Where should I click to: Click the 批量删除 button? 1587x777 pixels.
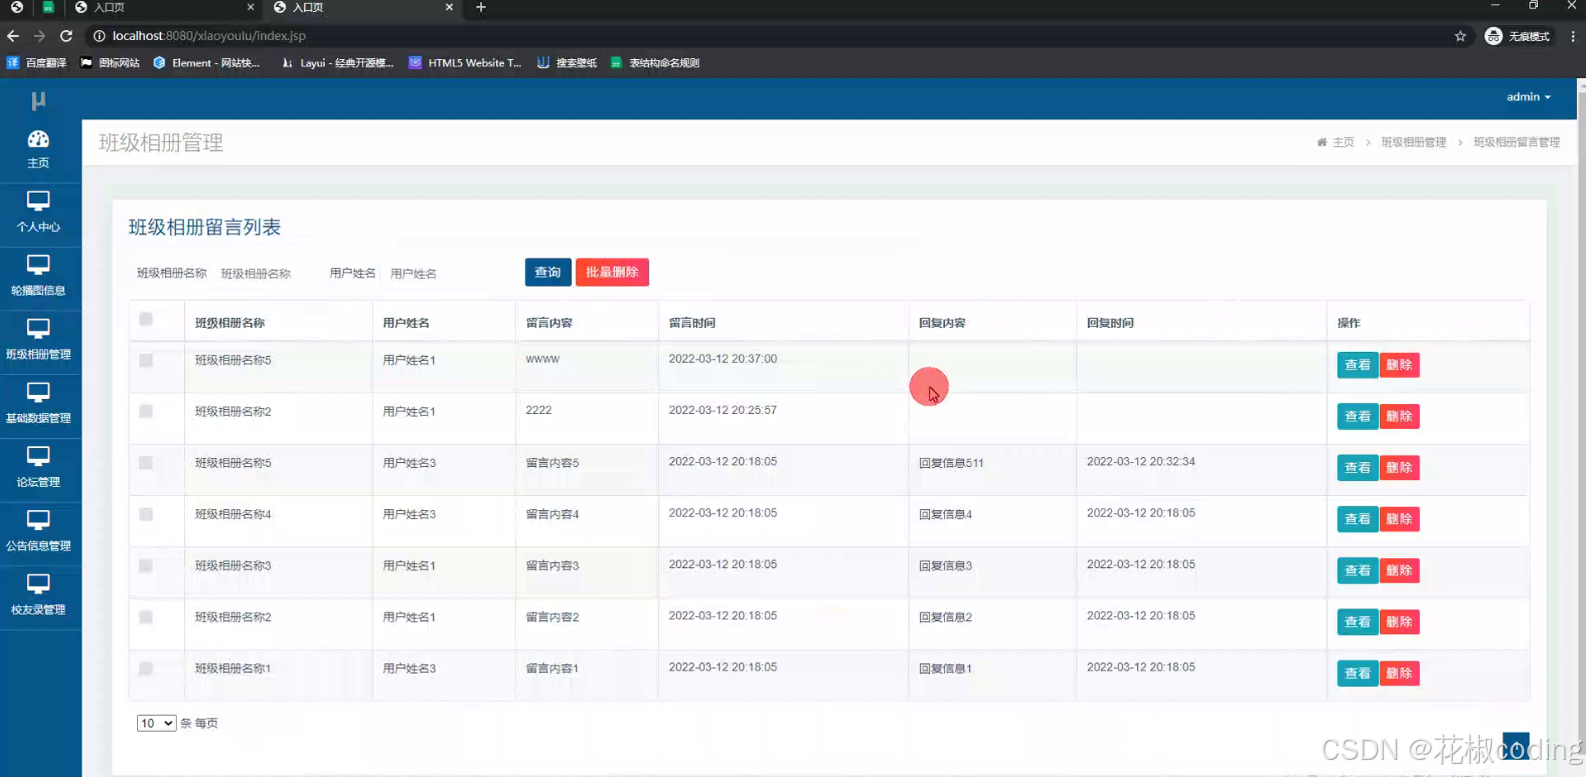point(612,272)
